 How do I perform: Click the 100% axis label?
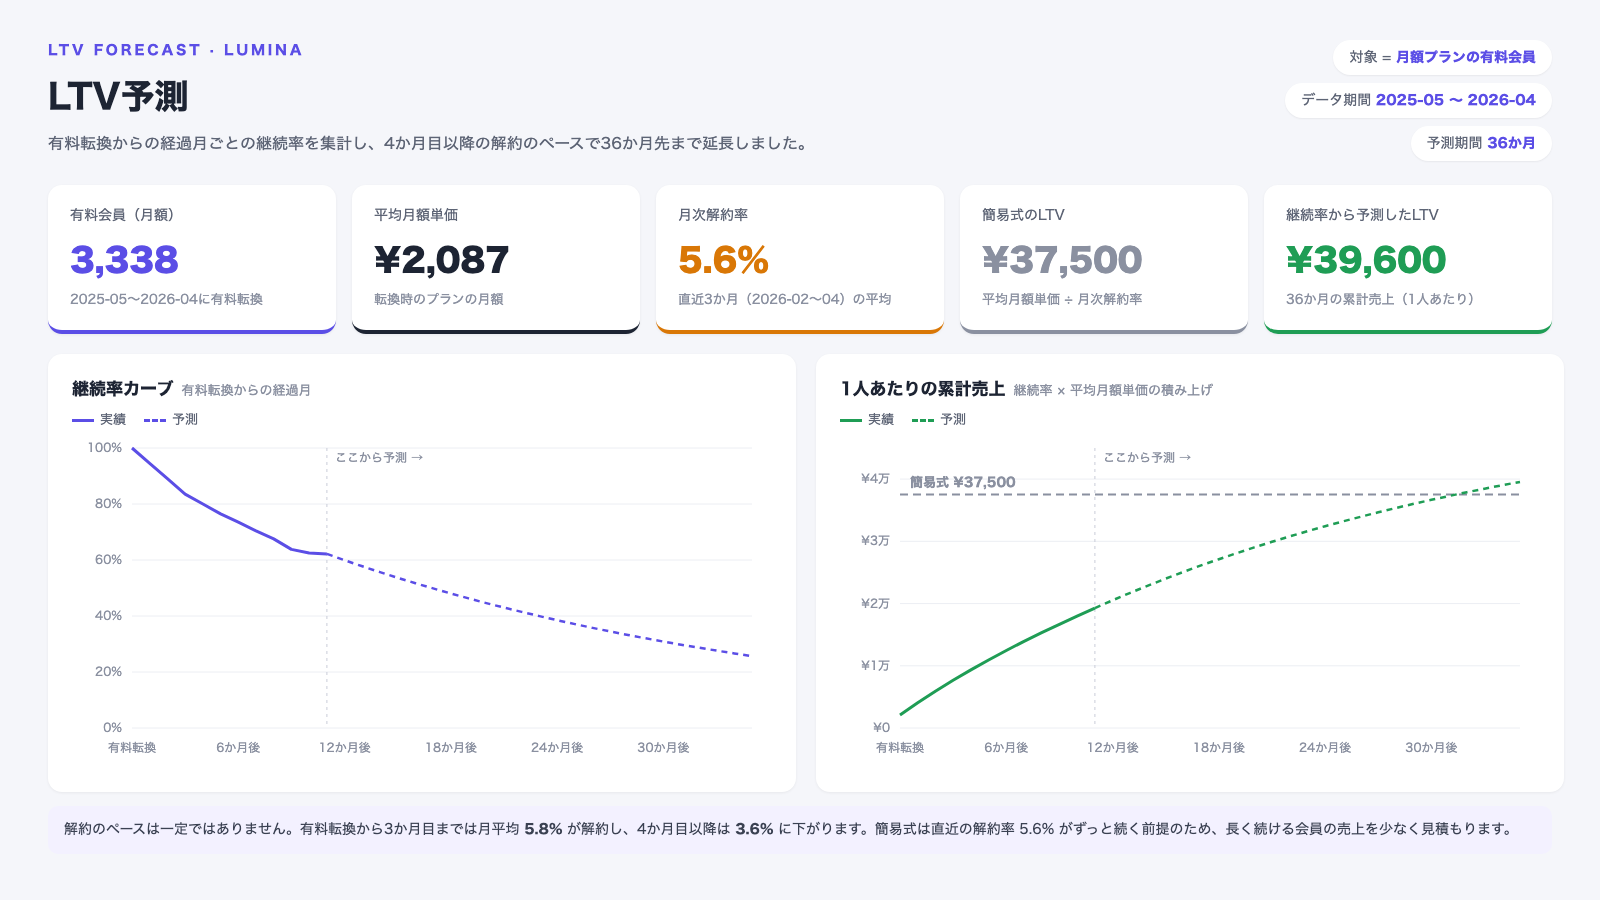[105, 447]
